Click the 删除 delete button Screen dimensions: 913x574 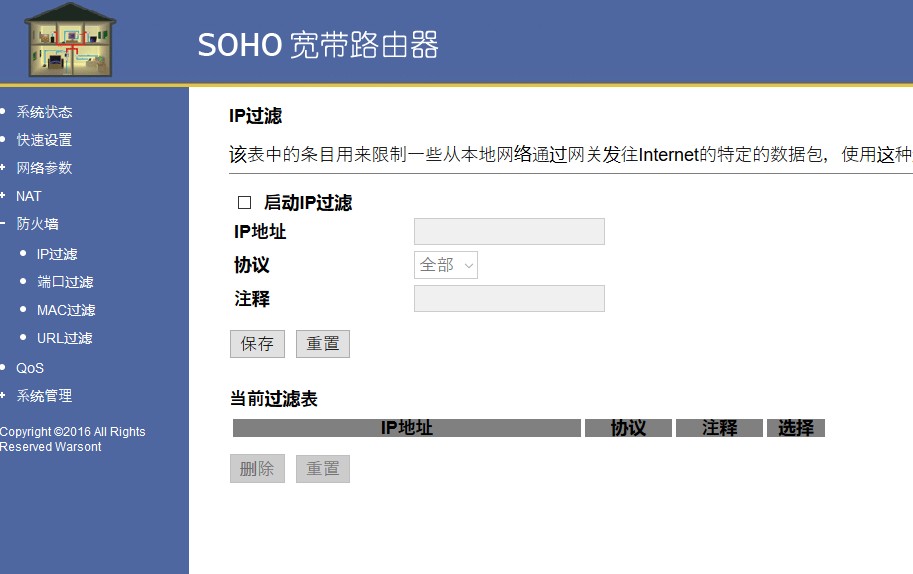(x=257, y=469)
